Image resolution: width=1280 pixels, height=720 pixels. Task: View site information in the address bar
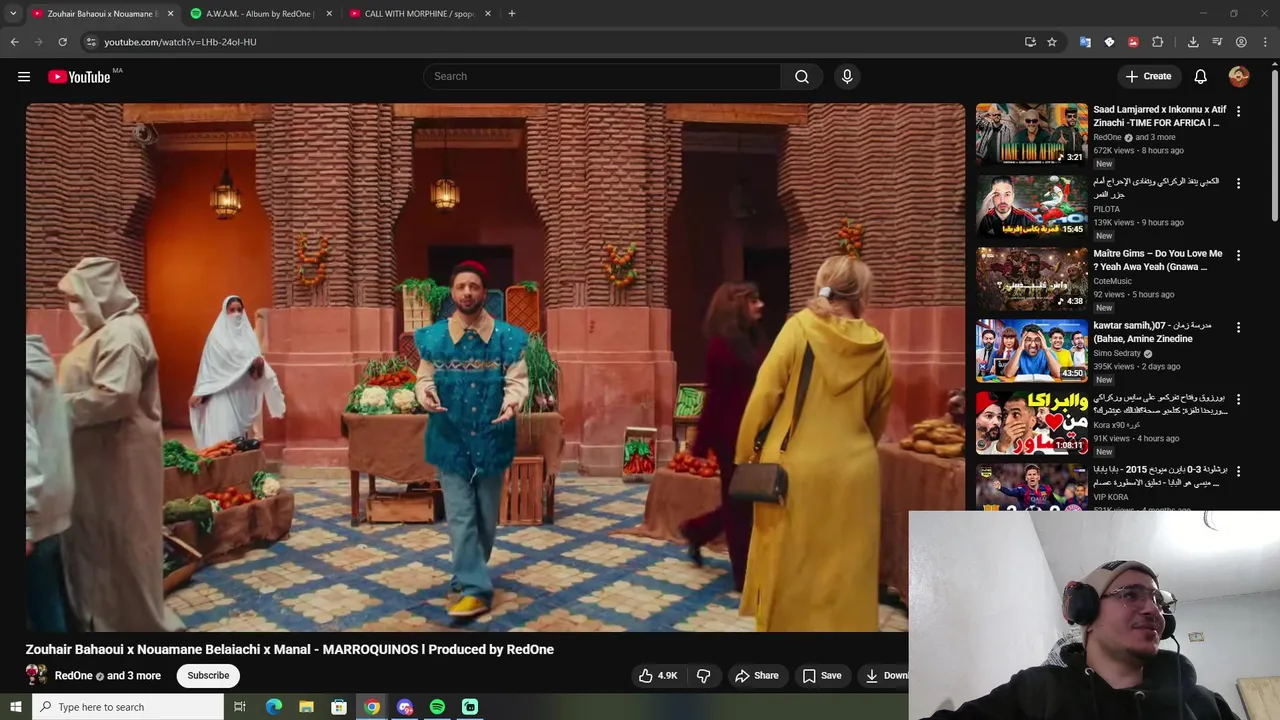tap(91, 42)
